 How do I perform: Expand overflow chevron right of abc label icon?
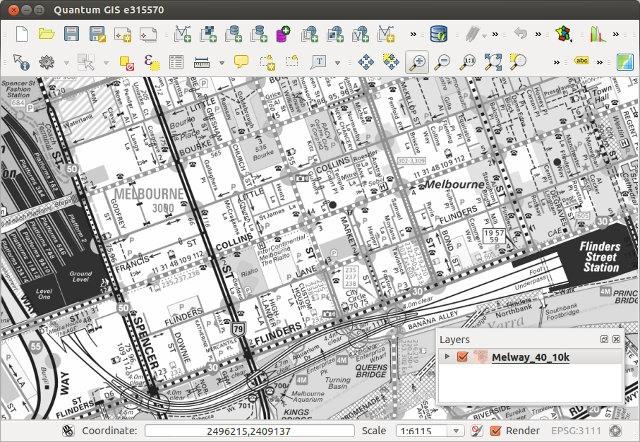click(600, 62)
